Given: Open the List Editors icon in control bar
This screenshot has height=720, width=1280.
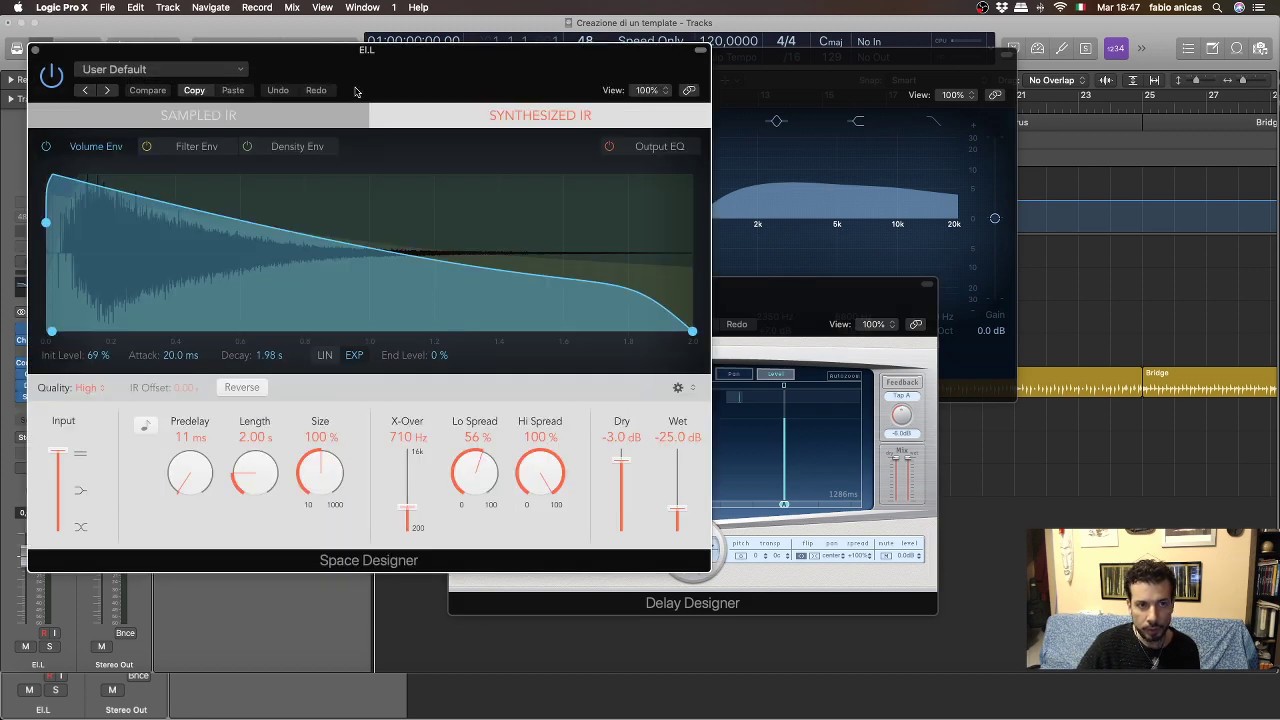Looking at the screenshot, I should pos(1188,48).
